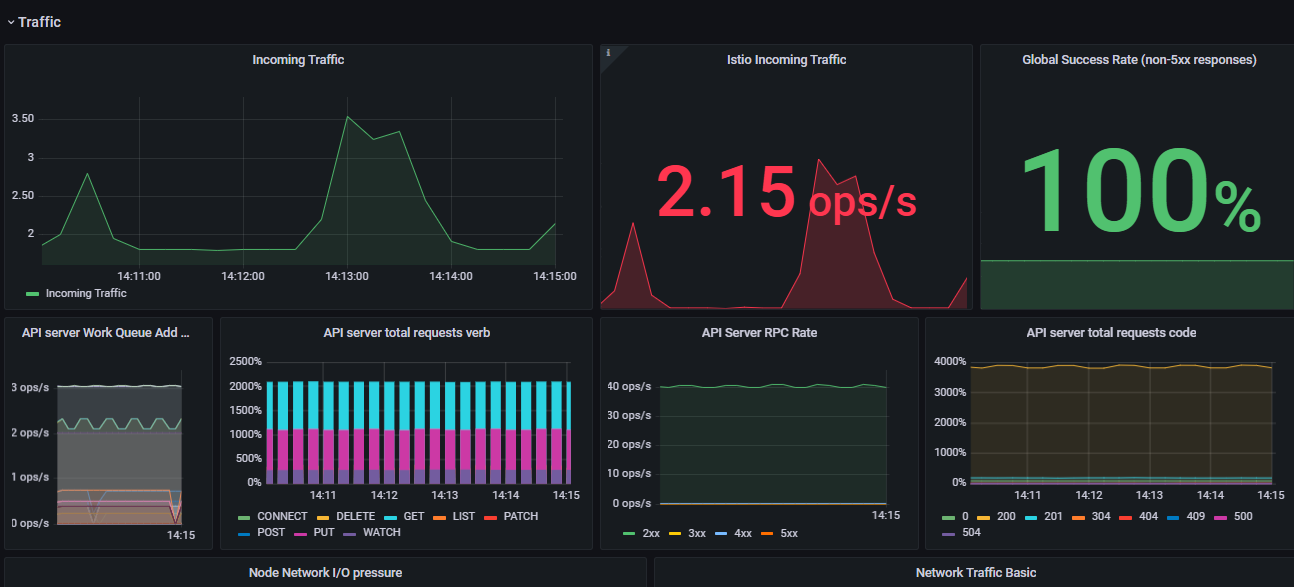Screen dimensions: 1294x587
Task: Open API server total requests code title
Action: [1111, 333]
